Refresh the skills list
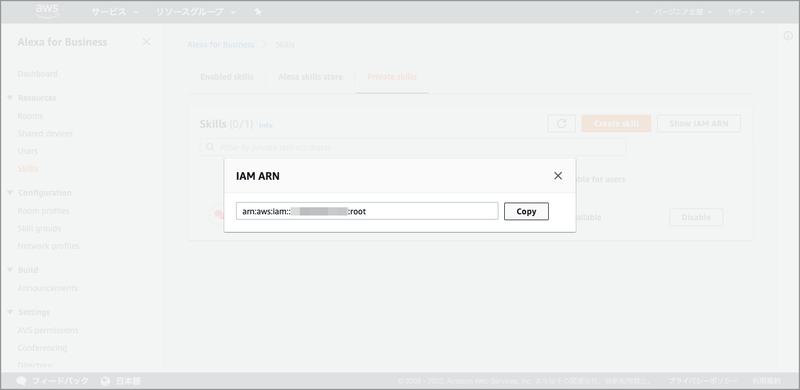Screen dimensions: 800x390 [561, 124]
